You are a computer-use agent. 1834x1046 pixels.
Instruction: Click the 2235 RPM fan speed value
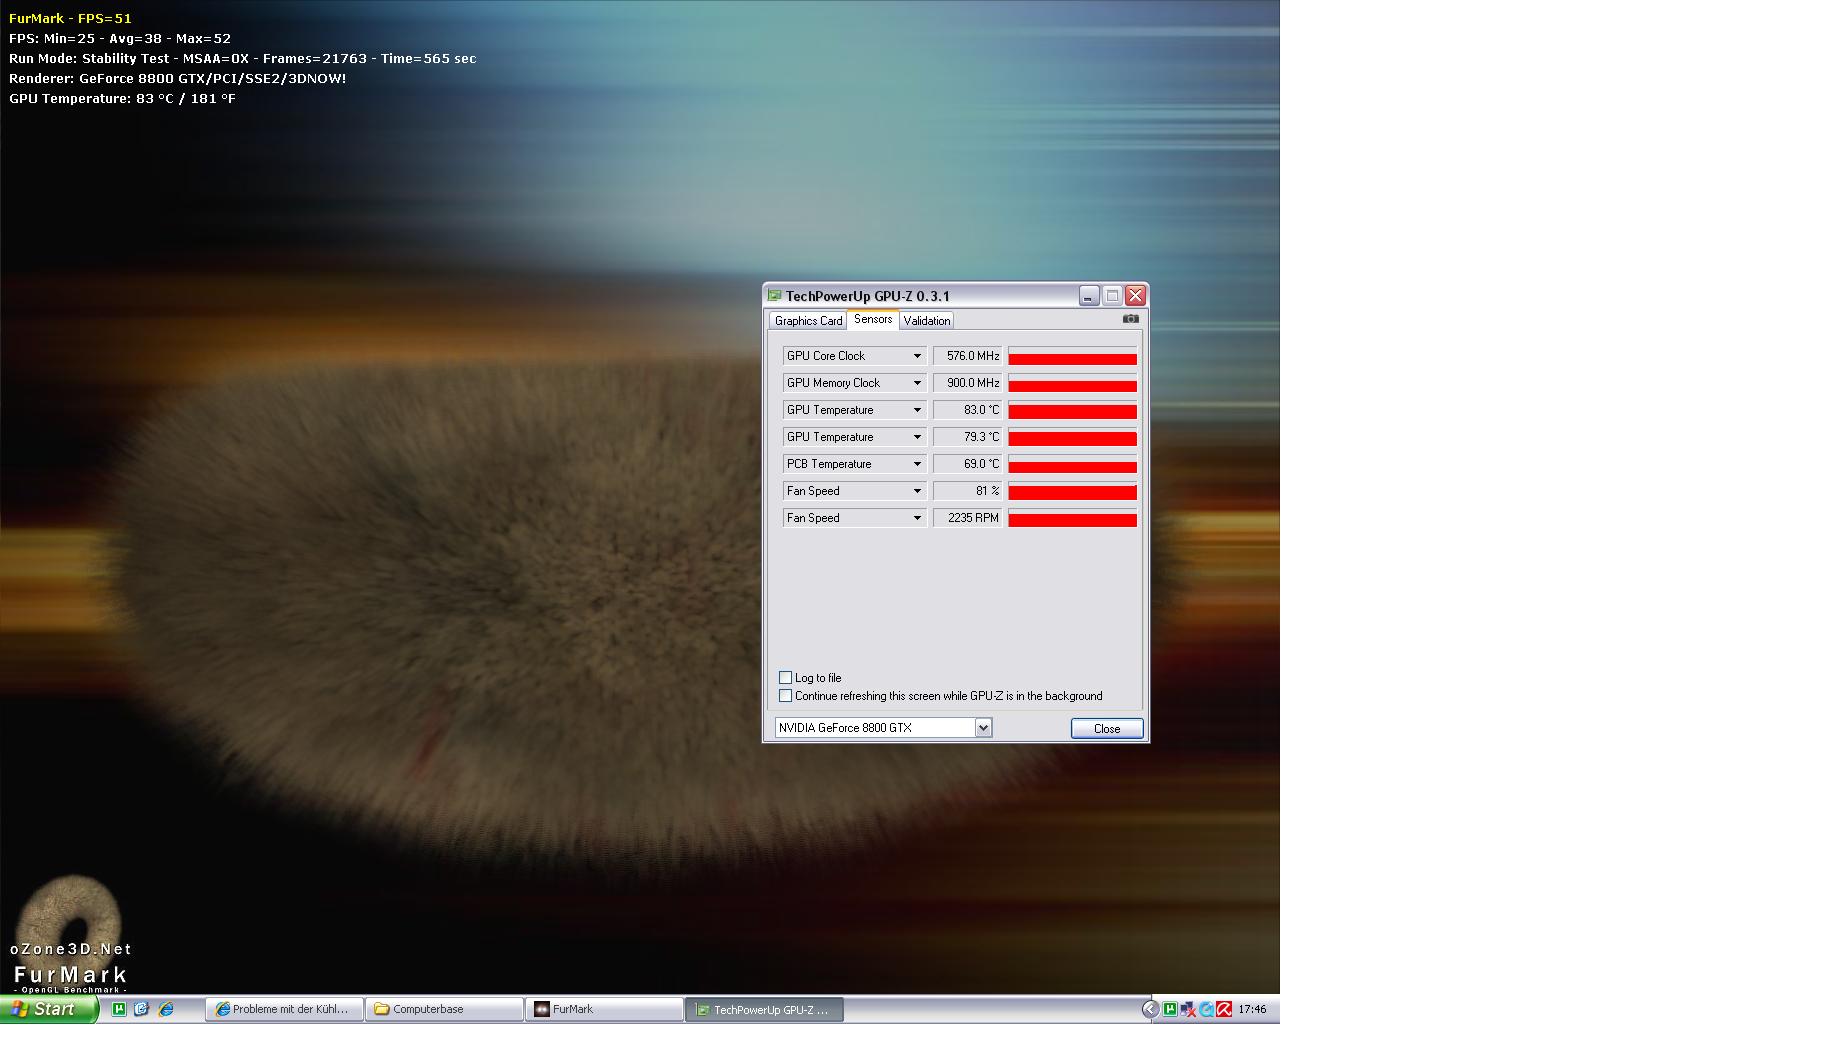click(967, 518)
